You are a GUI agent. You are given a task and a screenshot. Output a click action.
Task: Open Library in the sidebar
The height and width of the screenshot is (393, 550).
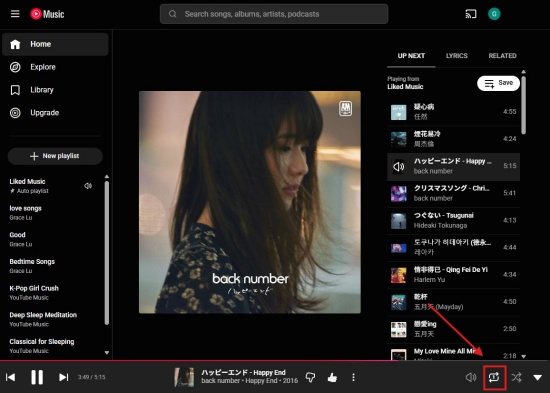[55, 90]
